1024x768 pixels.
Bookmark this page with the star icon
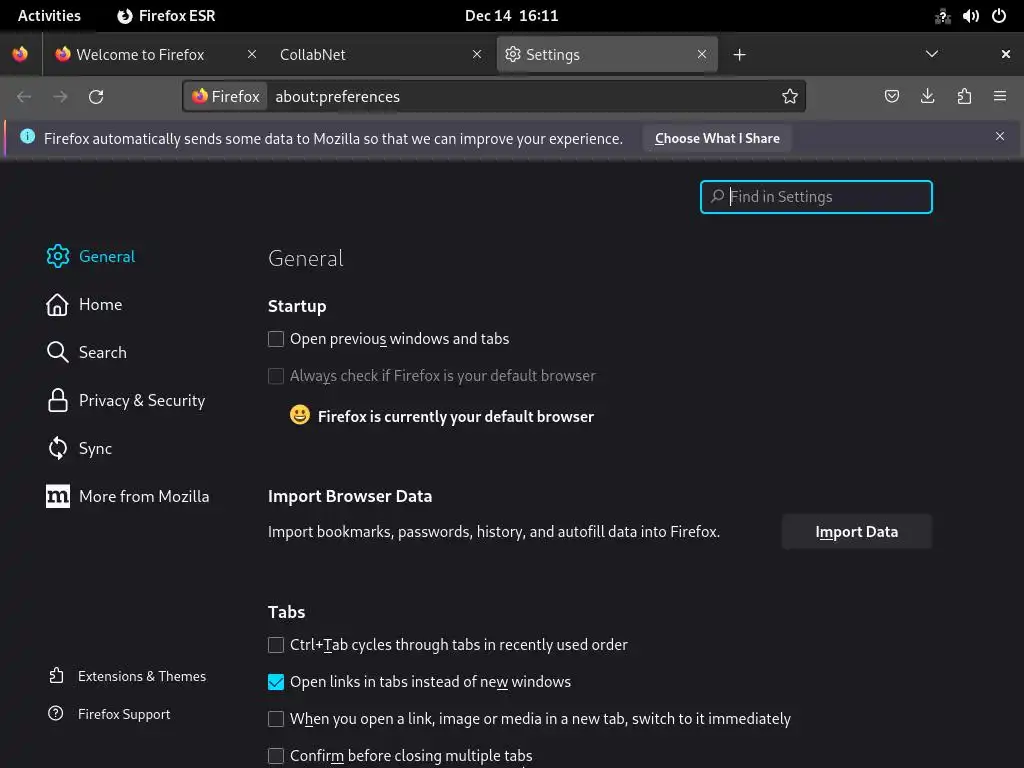[790, 97]
